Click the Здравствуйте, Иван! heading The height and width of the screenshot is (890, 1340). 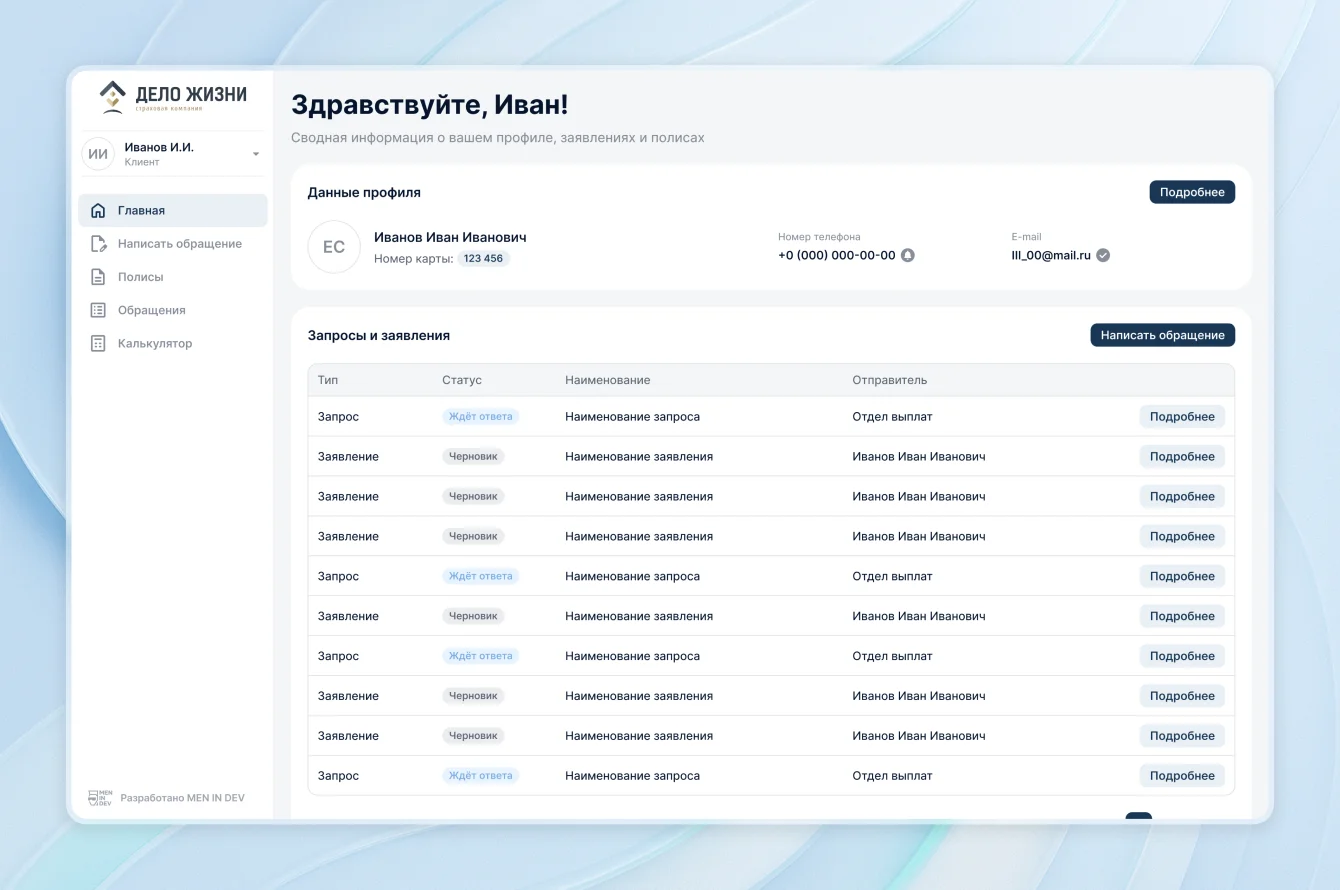430,105
